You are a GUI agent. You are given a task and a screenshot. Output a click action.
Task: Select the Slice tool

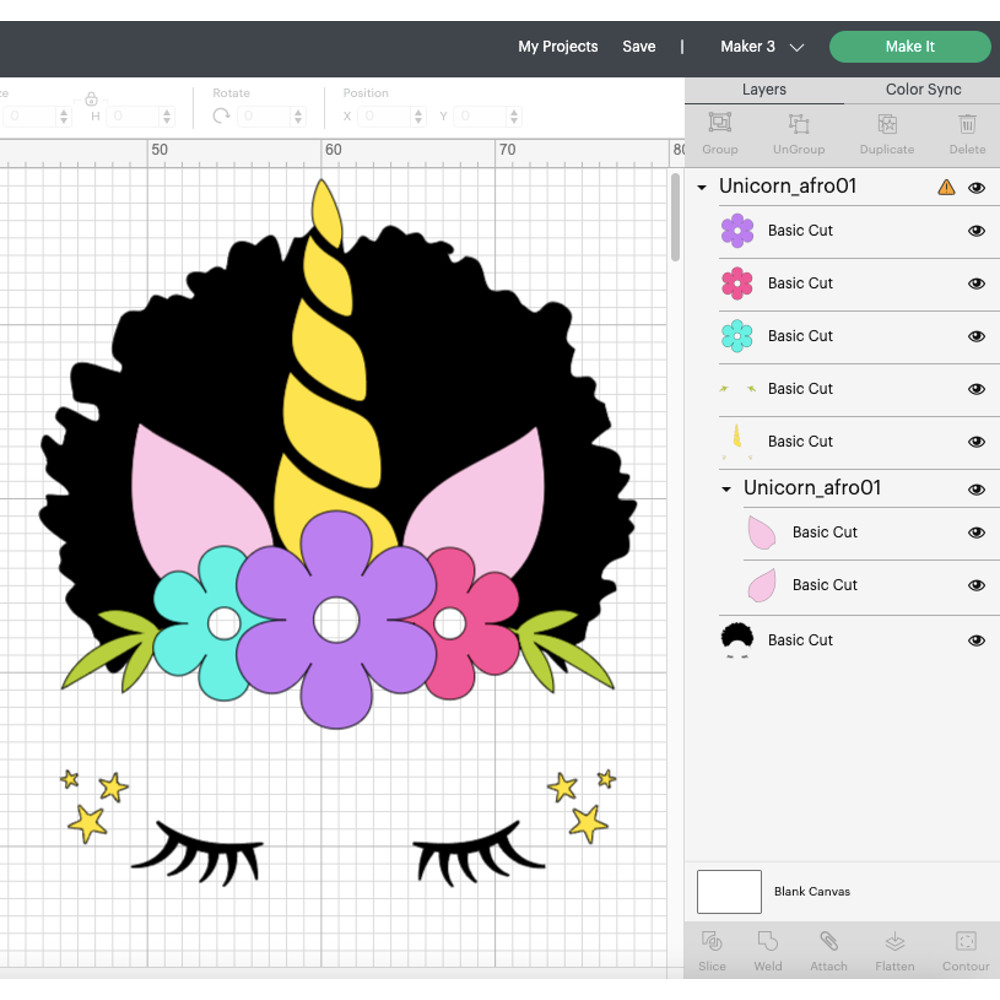pos(712,949)
